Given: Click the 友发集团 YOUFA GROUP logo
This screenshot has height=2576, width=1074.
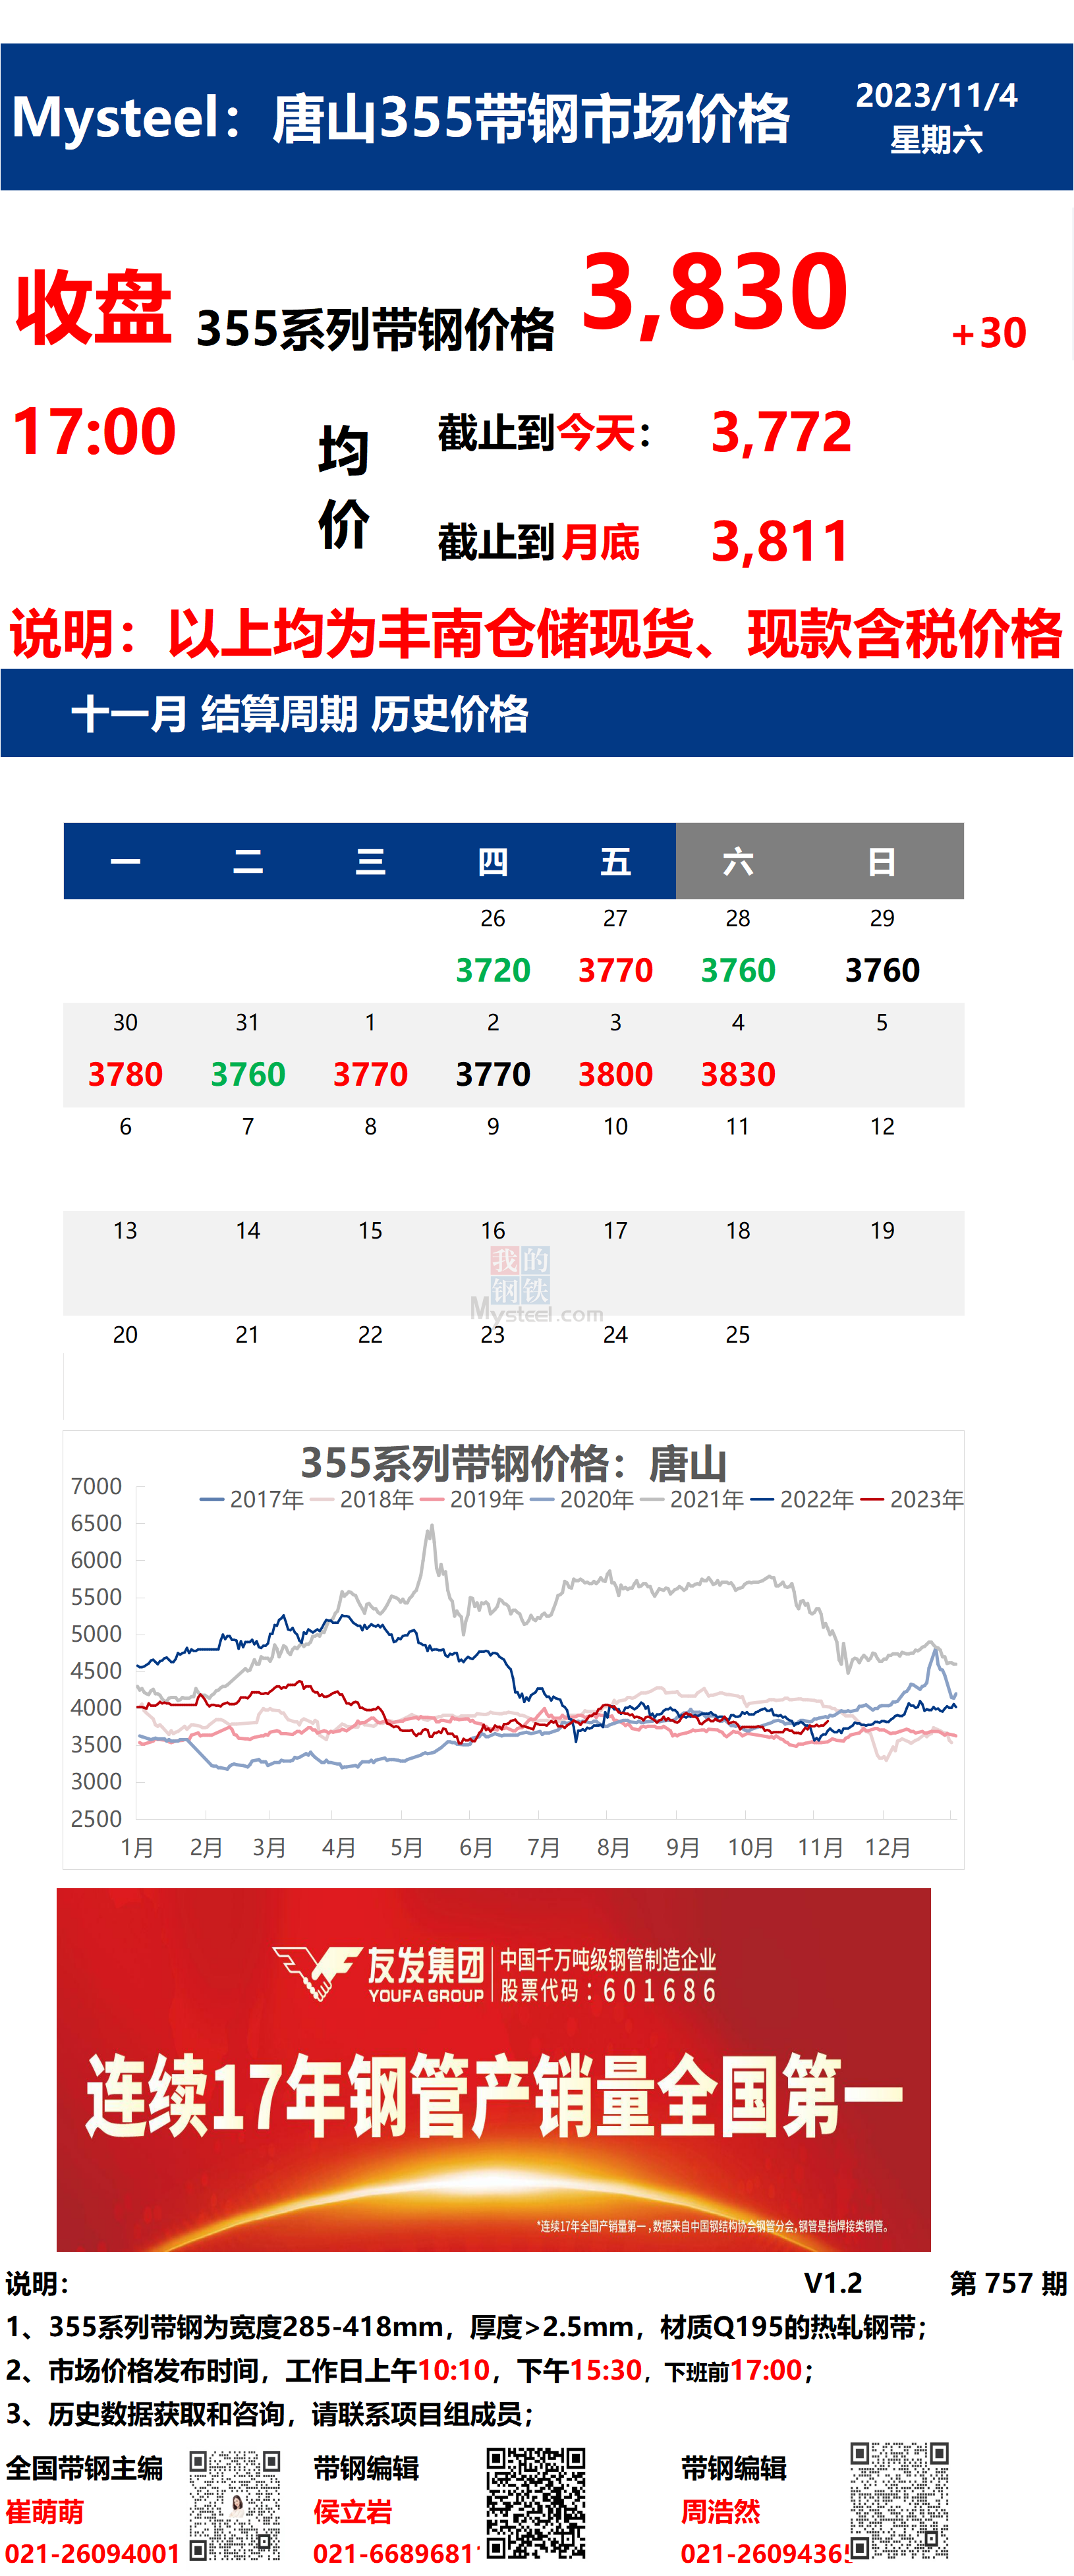Looking at the screenshot, I should [x=378, y=1975].
